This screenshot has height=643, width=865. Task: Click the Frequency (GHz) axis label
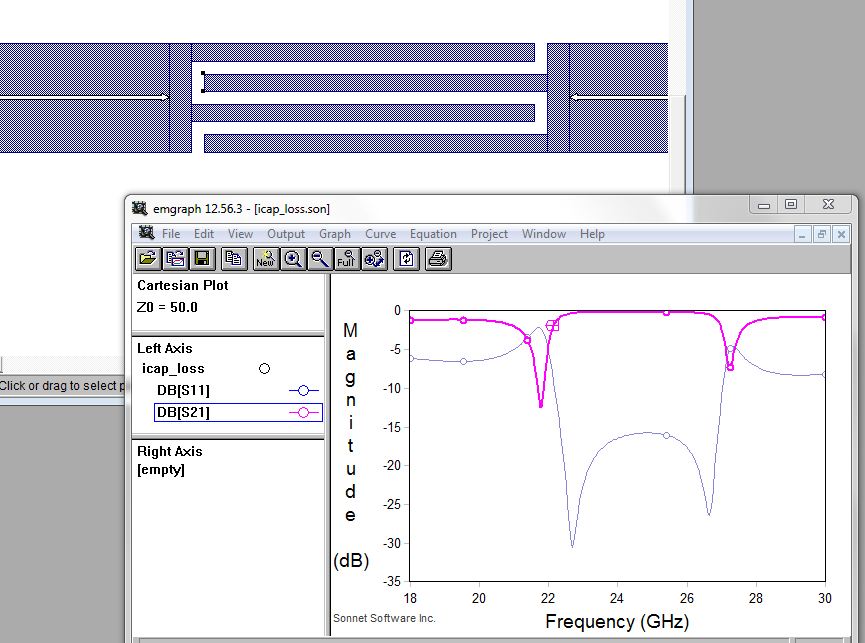tap(617, 621)
